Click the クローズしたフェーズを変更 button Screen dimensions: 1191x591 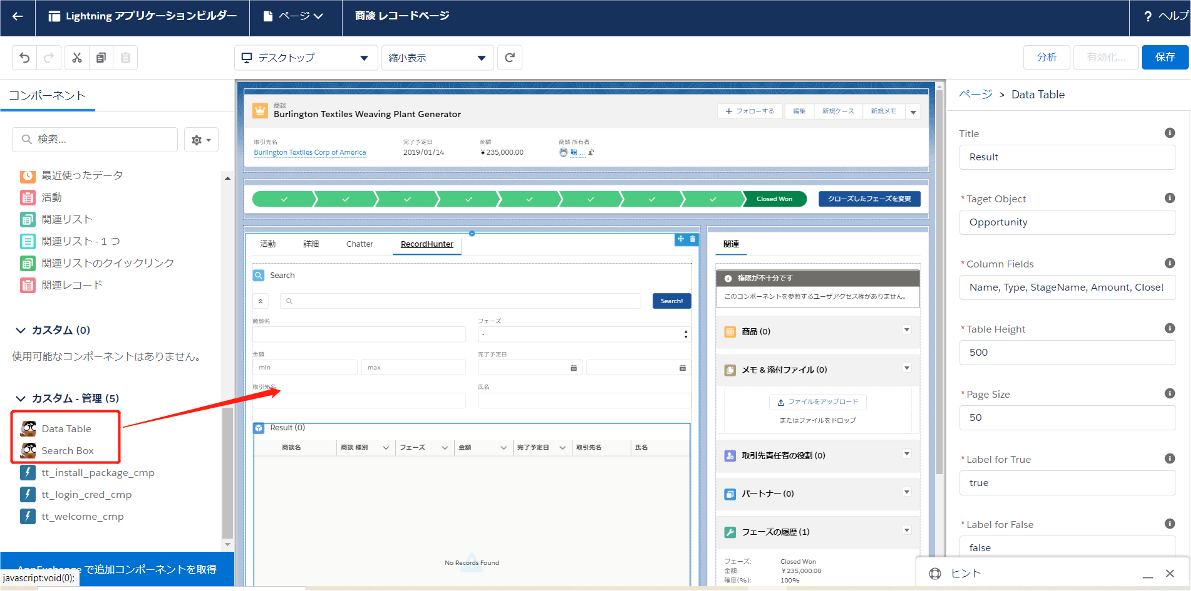click(869, 199)
